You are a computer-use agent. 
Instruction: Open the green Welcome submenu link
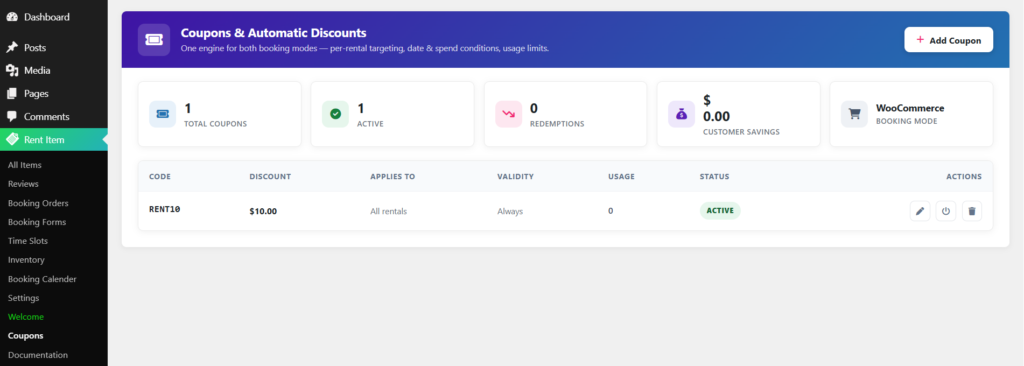click(26, 317)
